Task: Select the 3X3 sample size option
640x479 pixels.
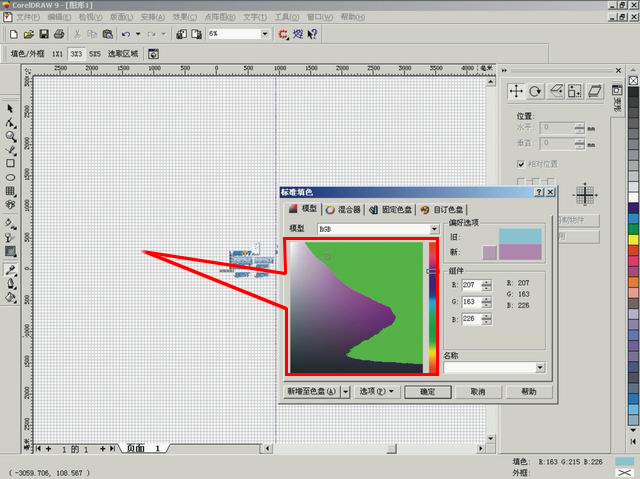Action: point(76,54)
